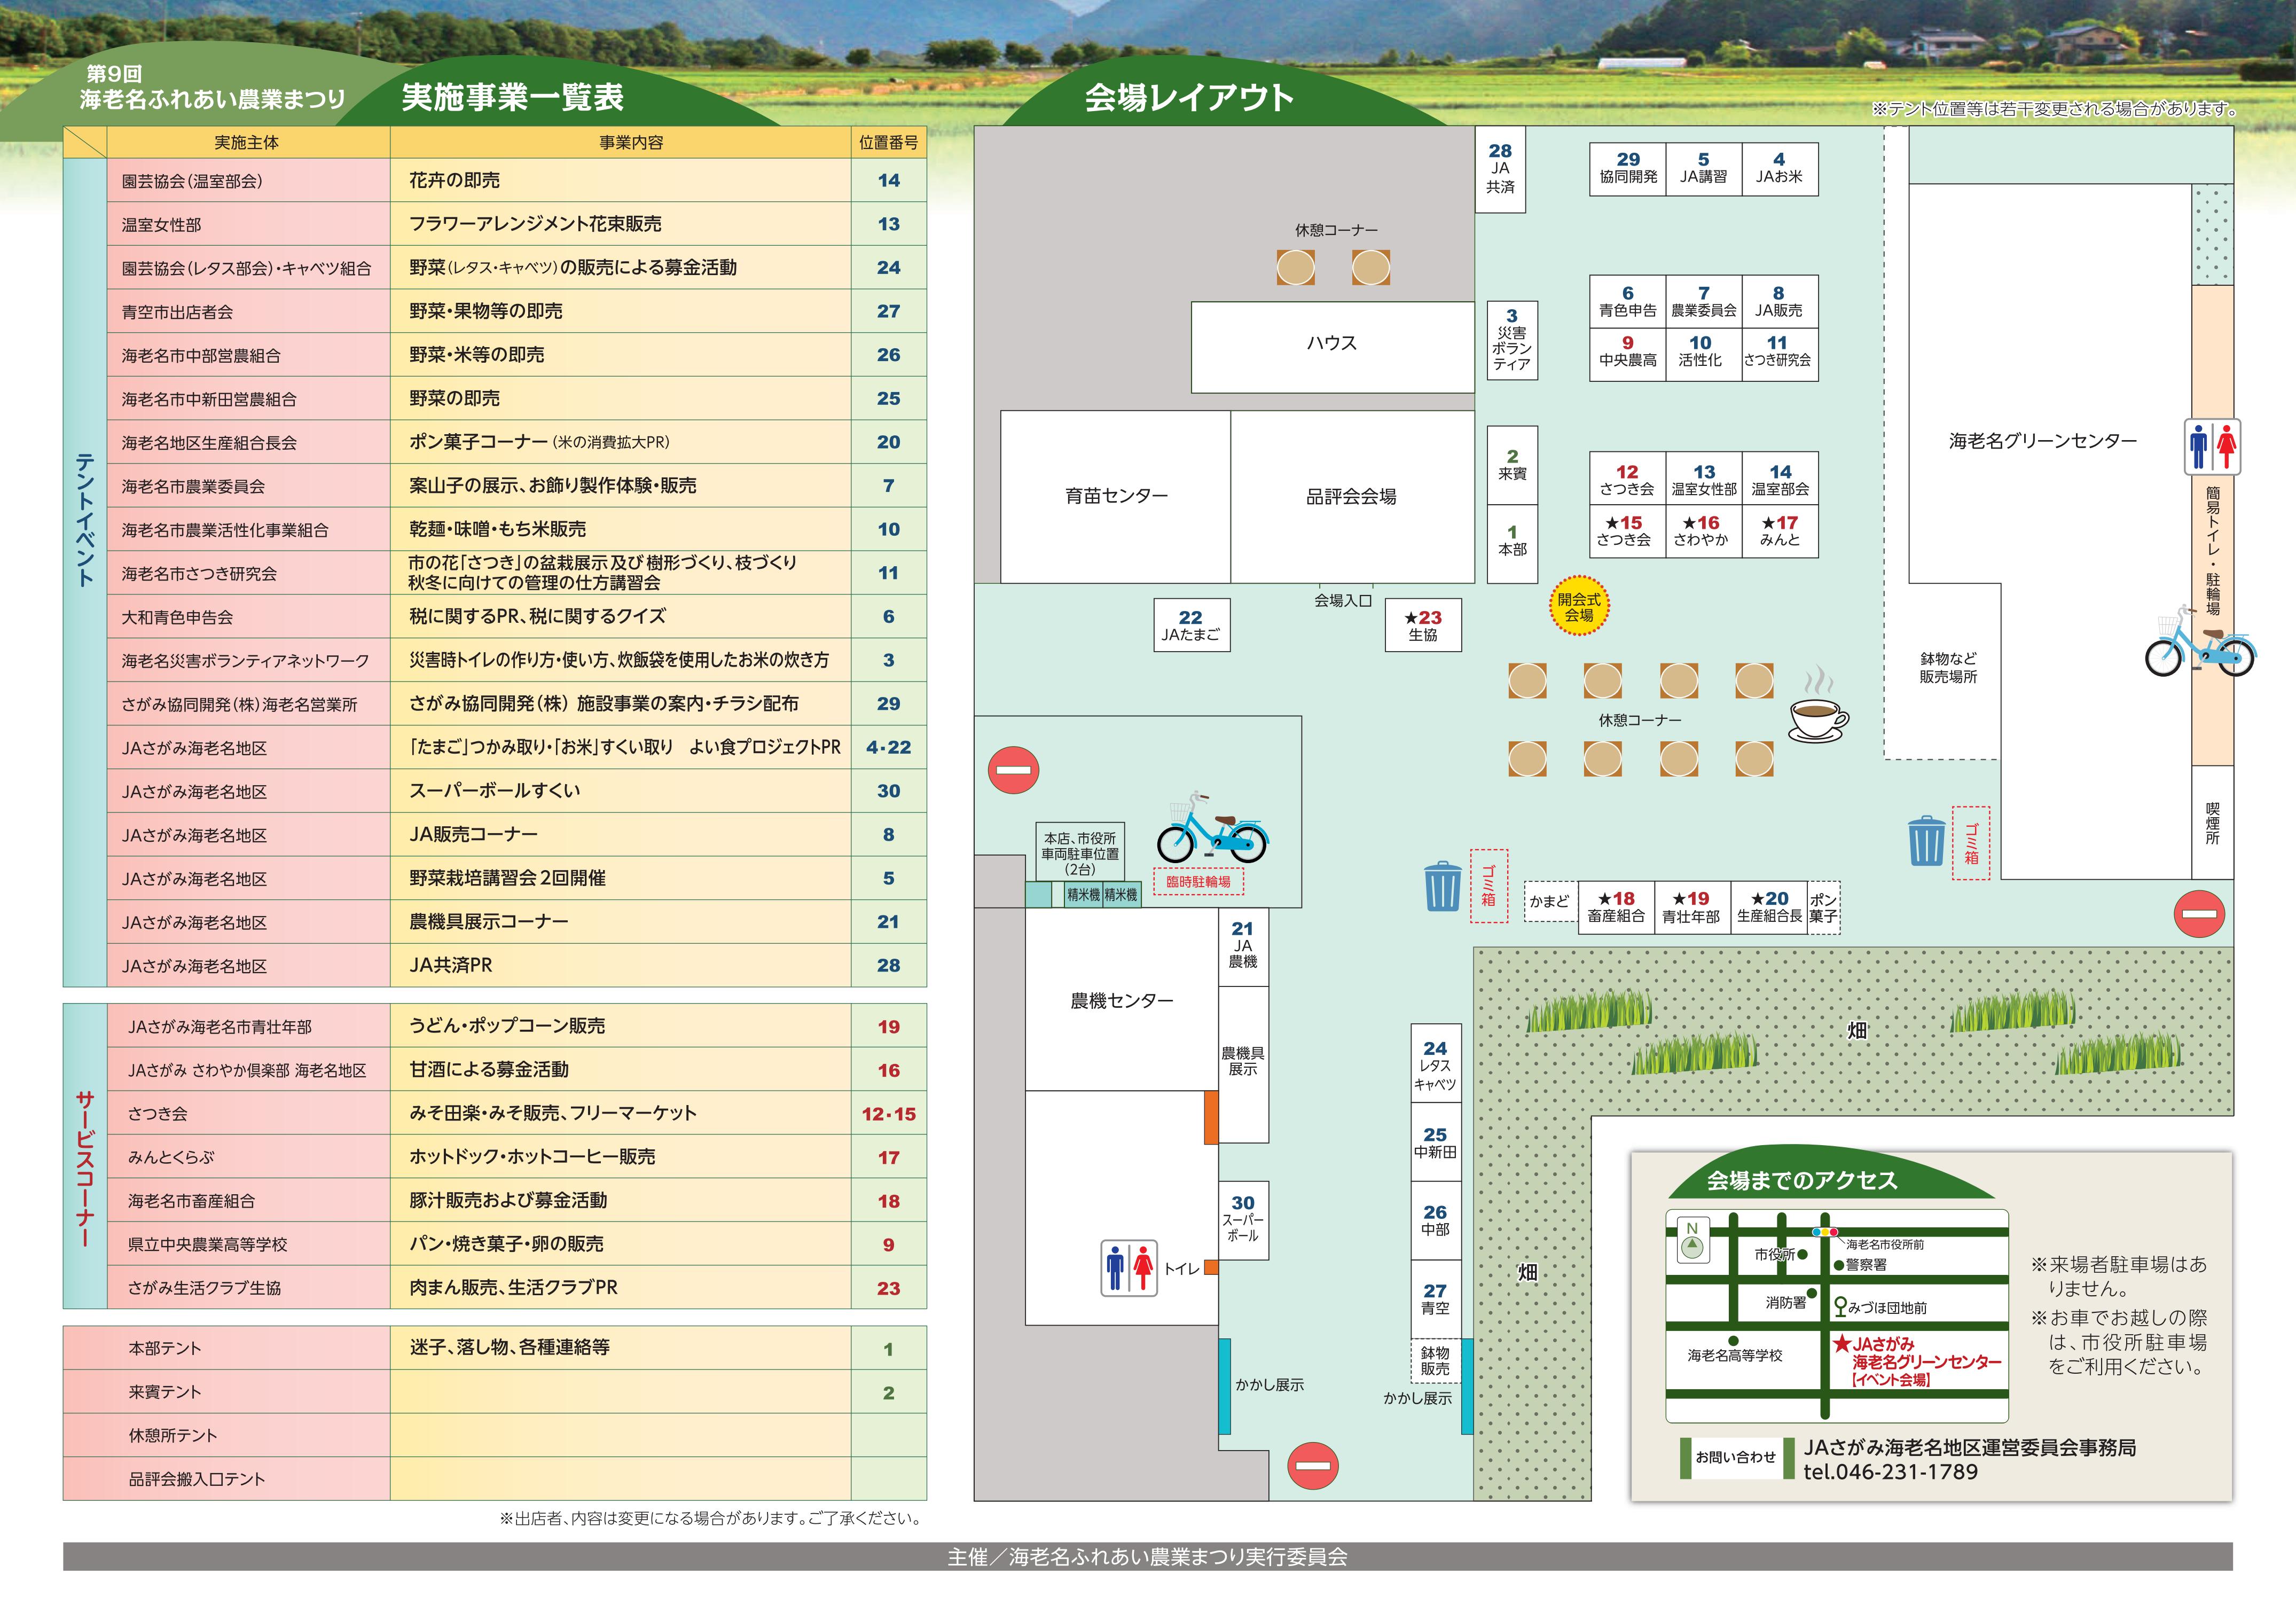The image size is (2296, 1621).
Task: Click the restroom icon next to 海老名グリーンセンター
Action: (x=2212, y=446)
